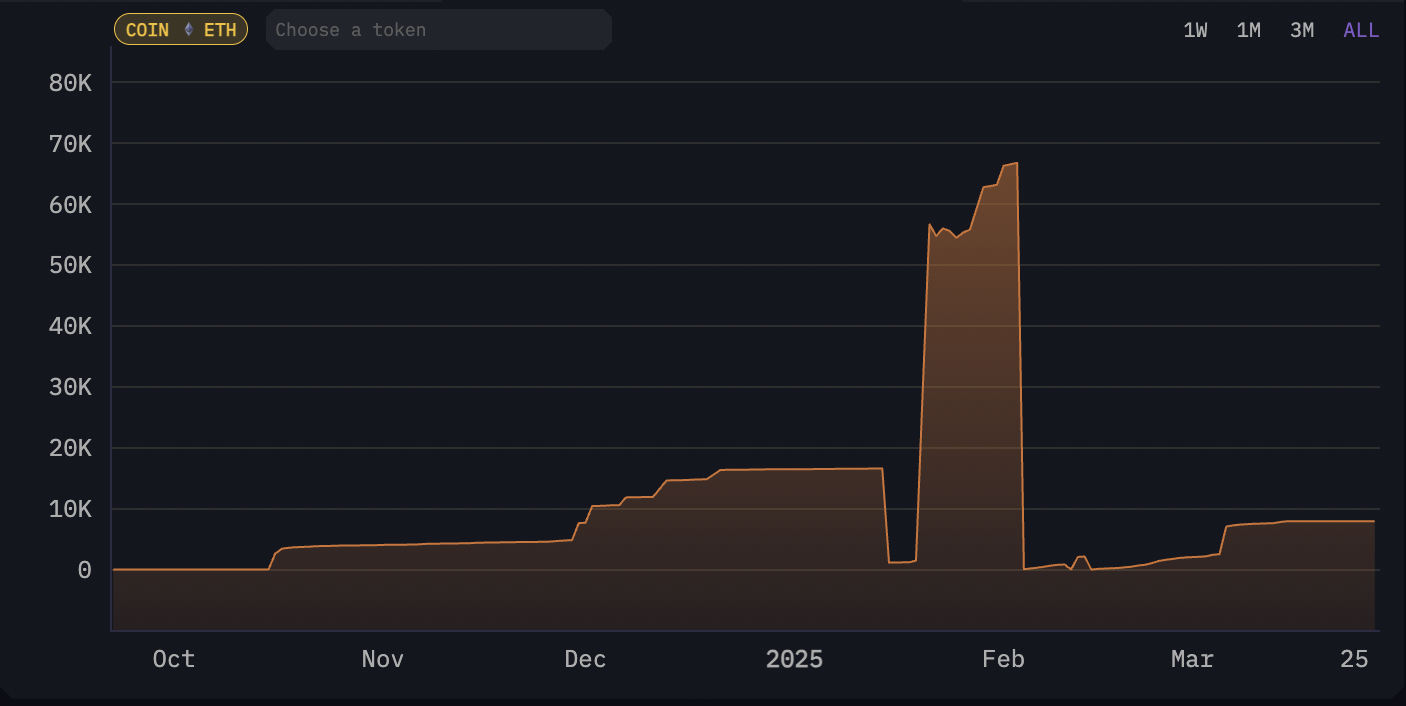Click the 50K label on the y-axis
The height and width of the screenshot is (706, 1406).
70,266
